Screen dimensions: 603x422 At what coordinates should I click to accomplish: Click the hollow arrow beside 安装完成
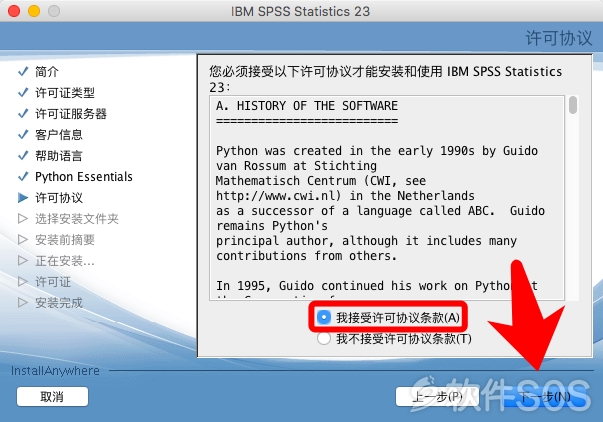pyautogui.click(x=23, y=302)
